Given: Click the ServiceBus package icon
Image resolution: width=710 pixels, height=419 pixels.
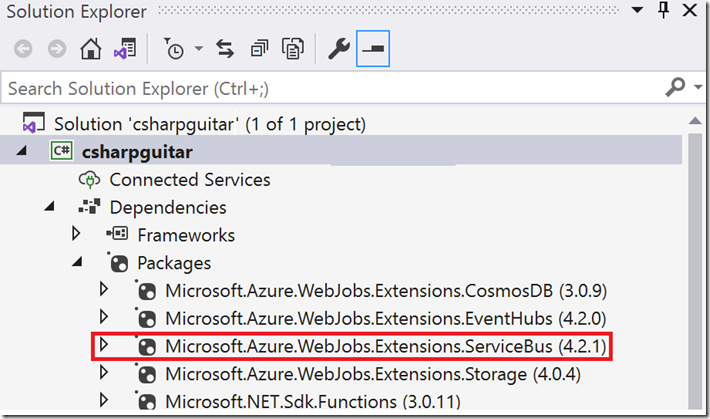Looking at the screenshot, I should (146, 346).
